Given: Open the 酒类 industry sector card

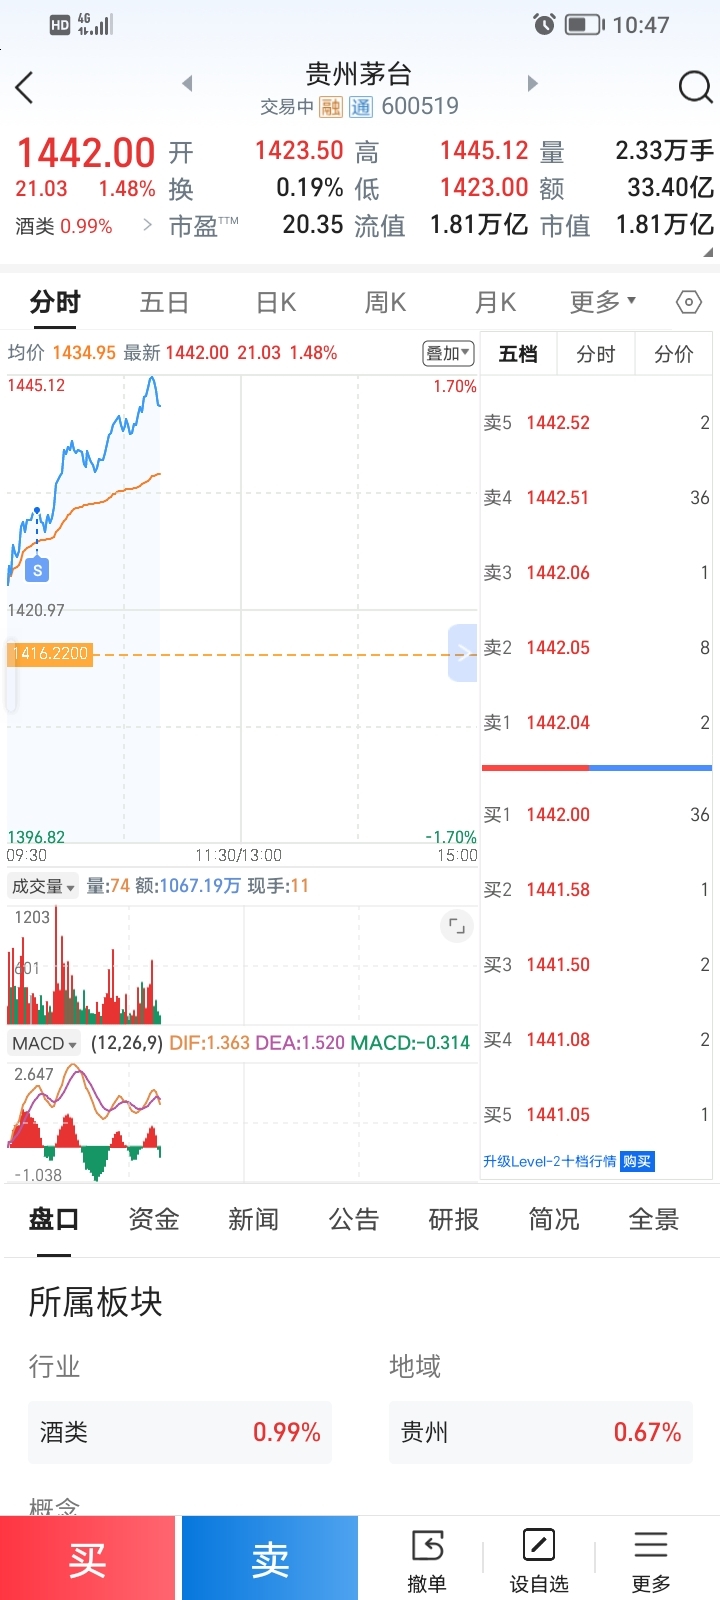Looking at the screenshot, I should coord(180,1433).
